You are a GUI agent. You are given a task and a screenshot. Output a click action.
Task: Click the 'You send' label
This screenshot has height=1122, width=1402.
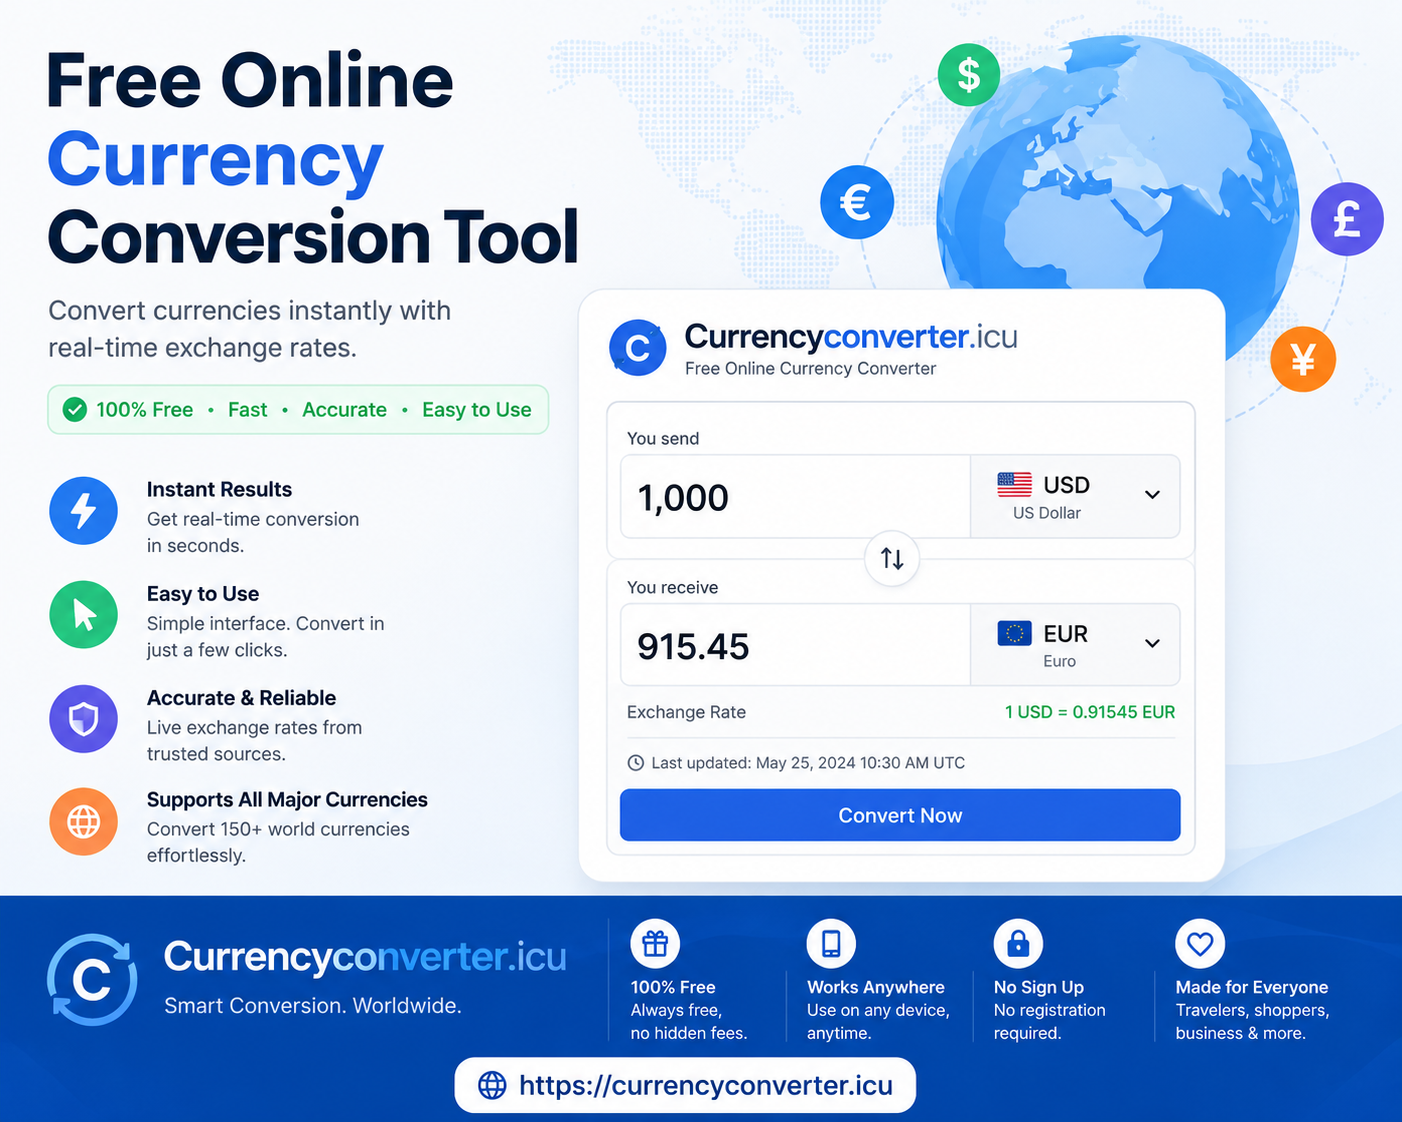click(x=663, y=439)
